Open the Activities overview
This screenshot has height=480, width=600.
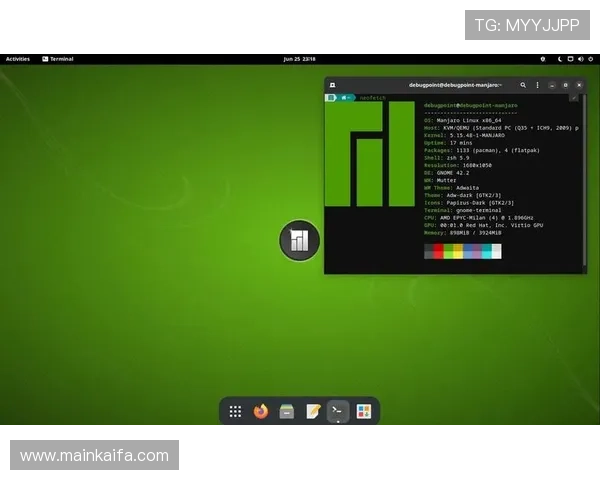click(18, 59)
